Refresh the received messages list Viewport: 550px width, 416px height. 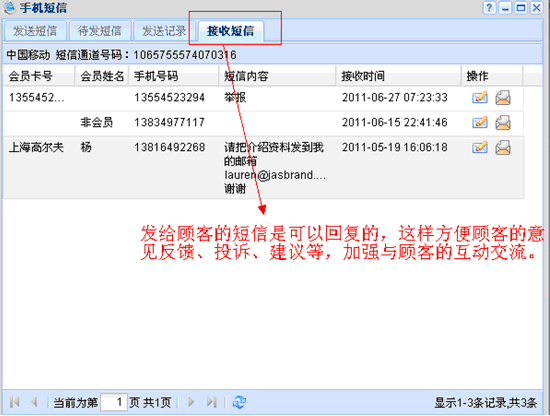click(239, 402)
